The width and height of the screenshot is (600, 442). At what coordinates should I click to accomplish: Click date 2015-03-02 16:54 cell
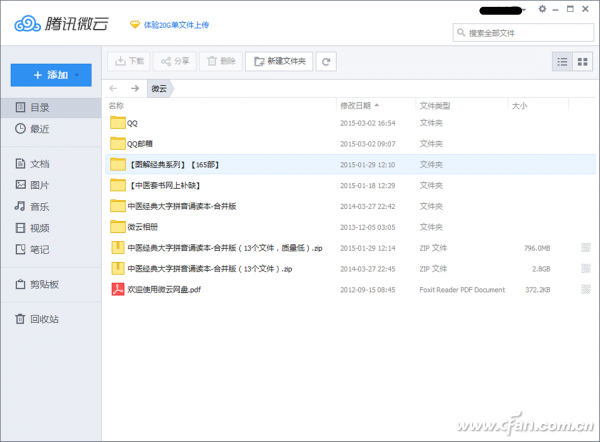[x=368, y=123]
